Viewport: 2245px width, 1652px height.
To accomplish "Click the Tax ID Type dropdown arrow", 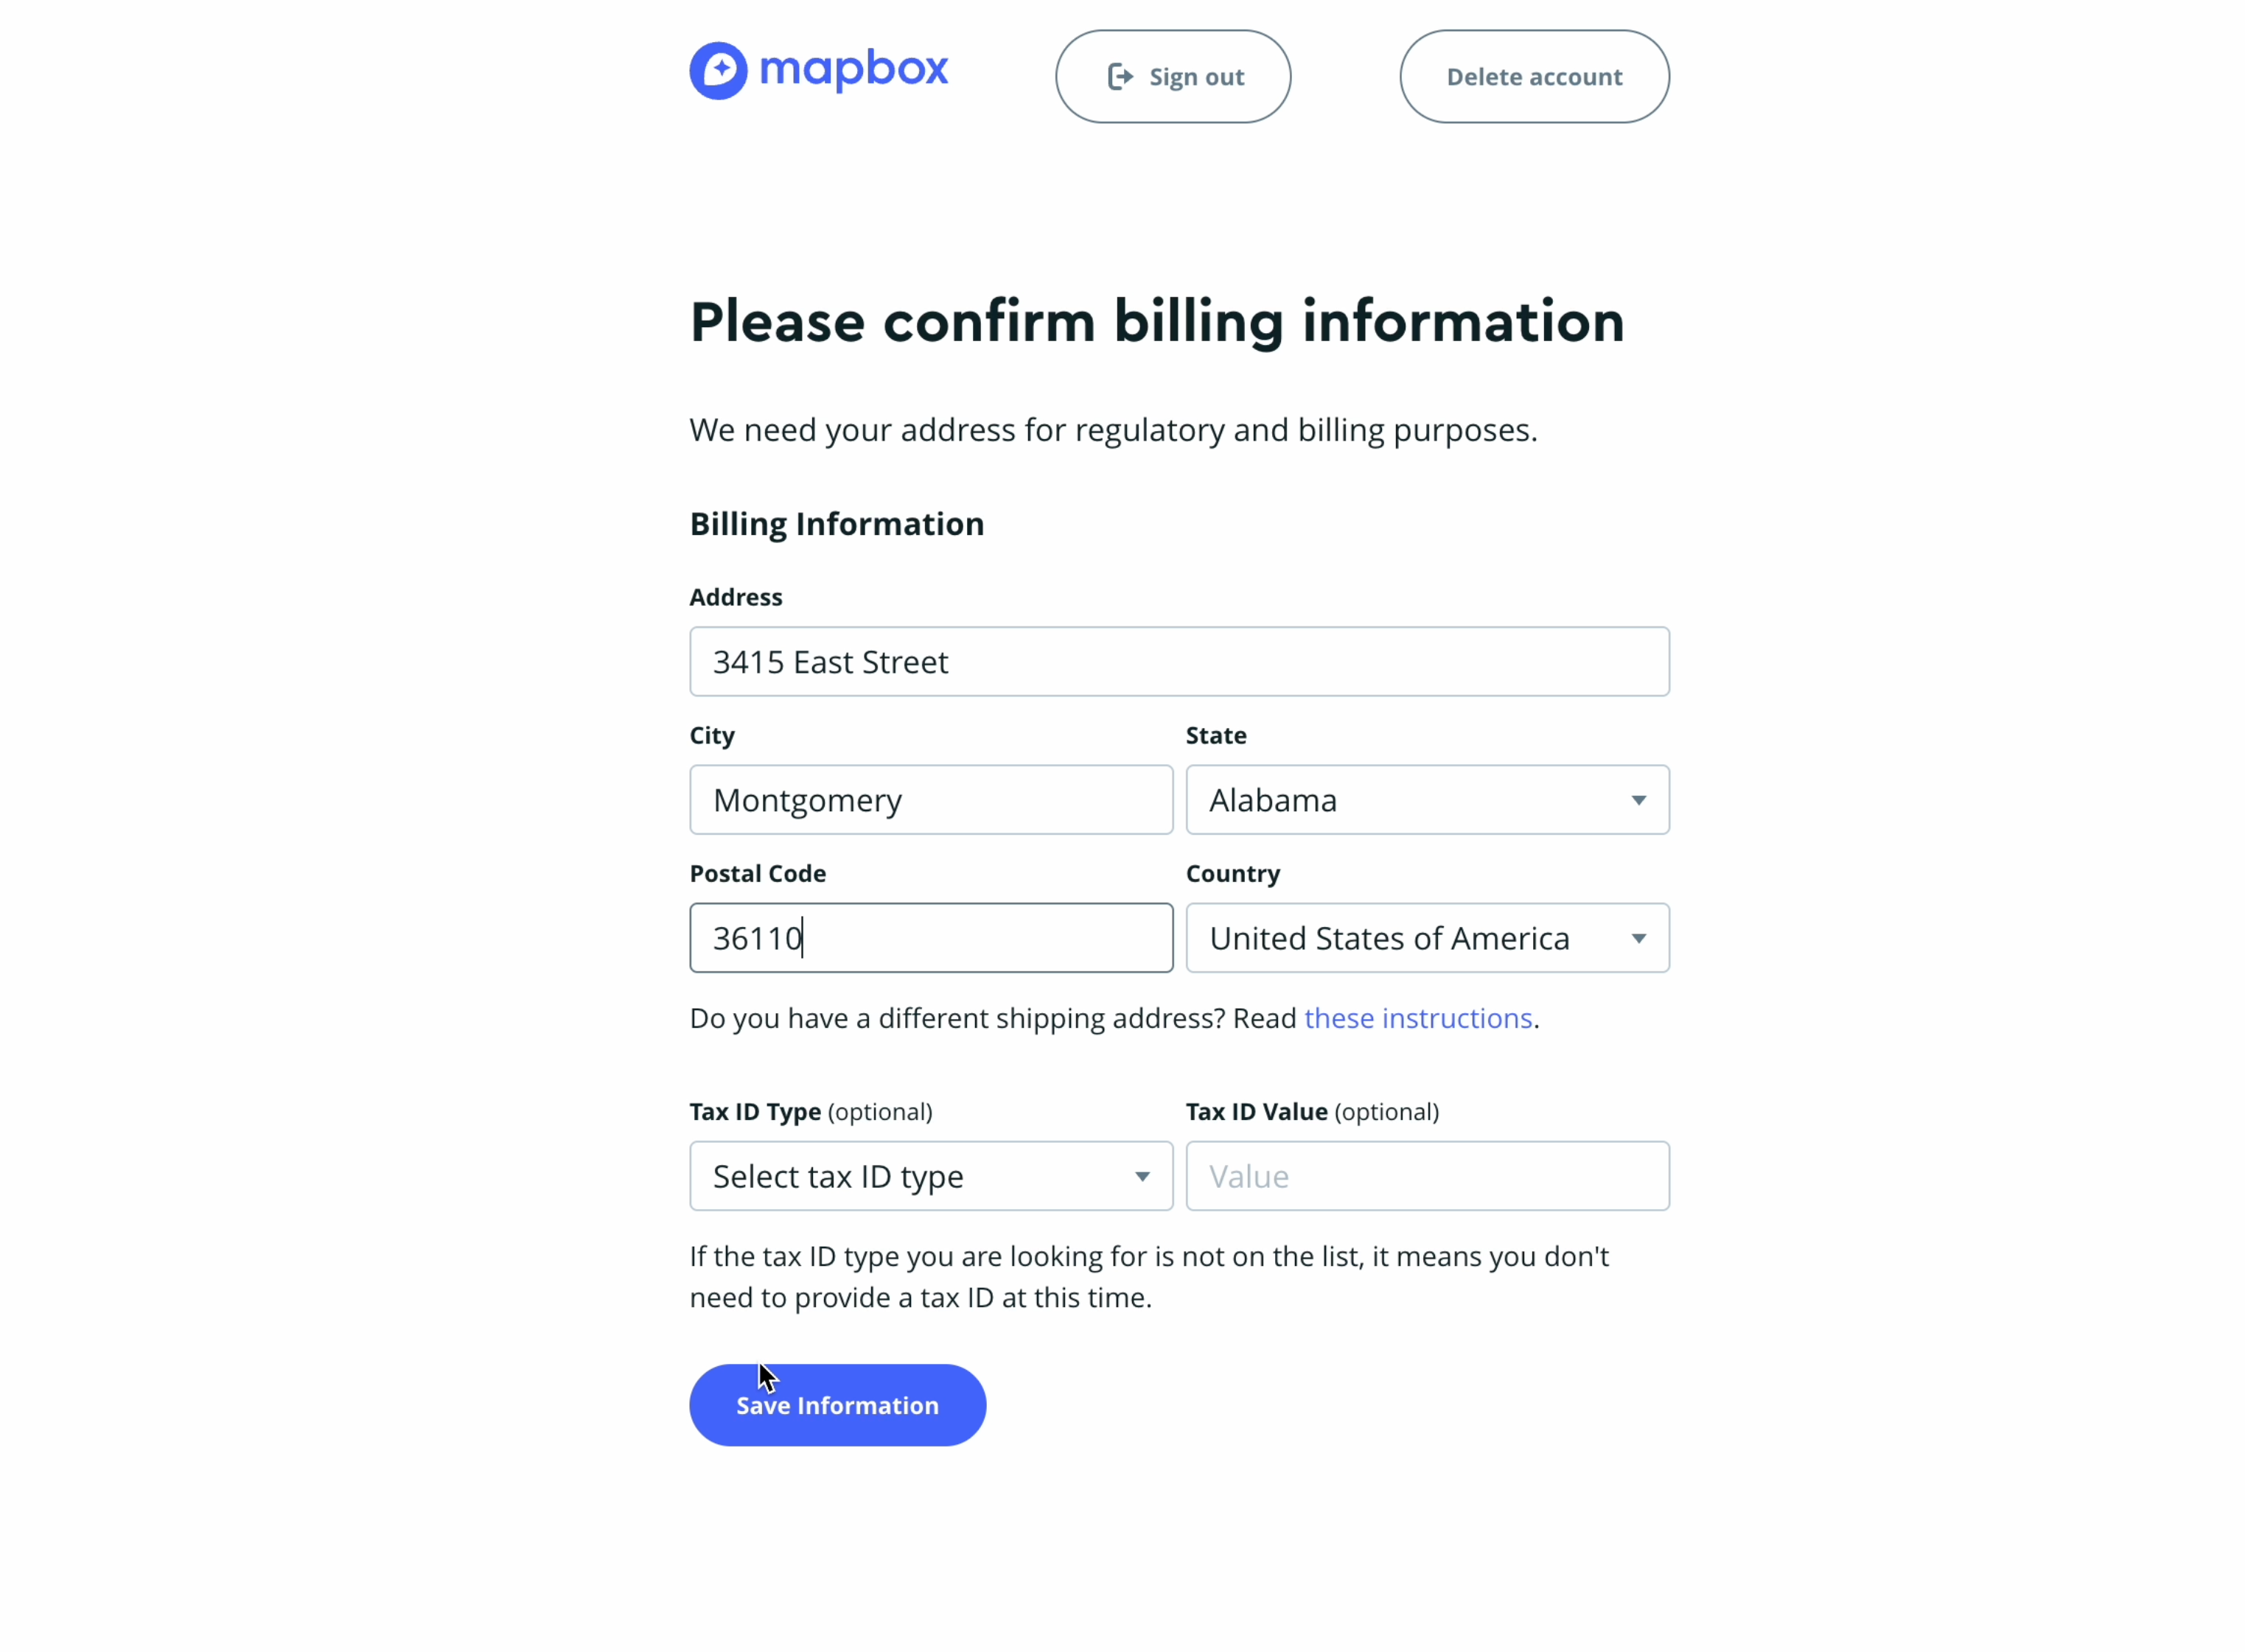I will (1142, 1176).
